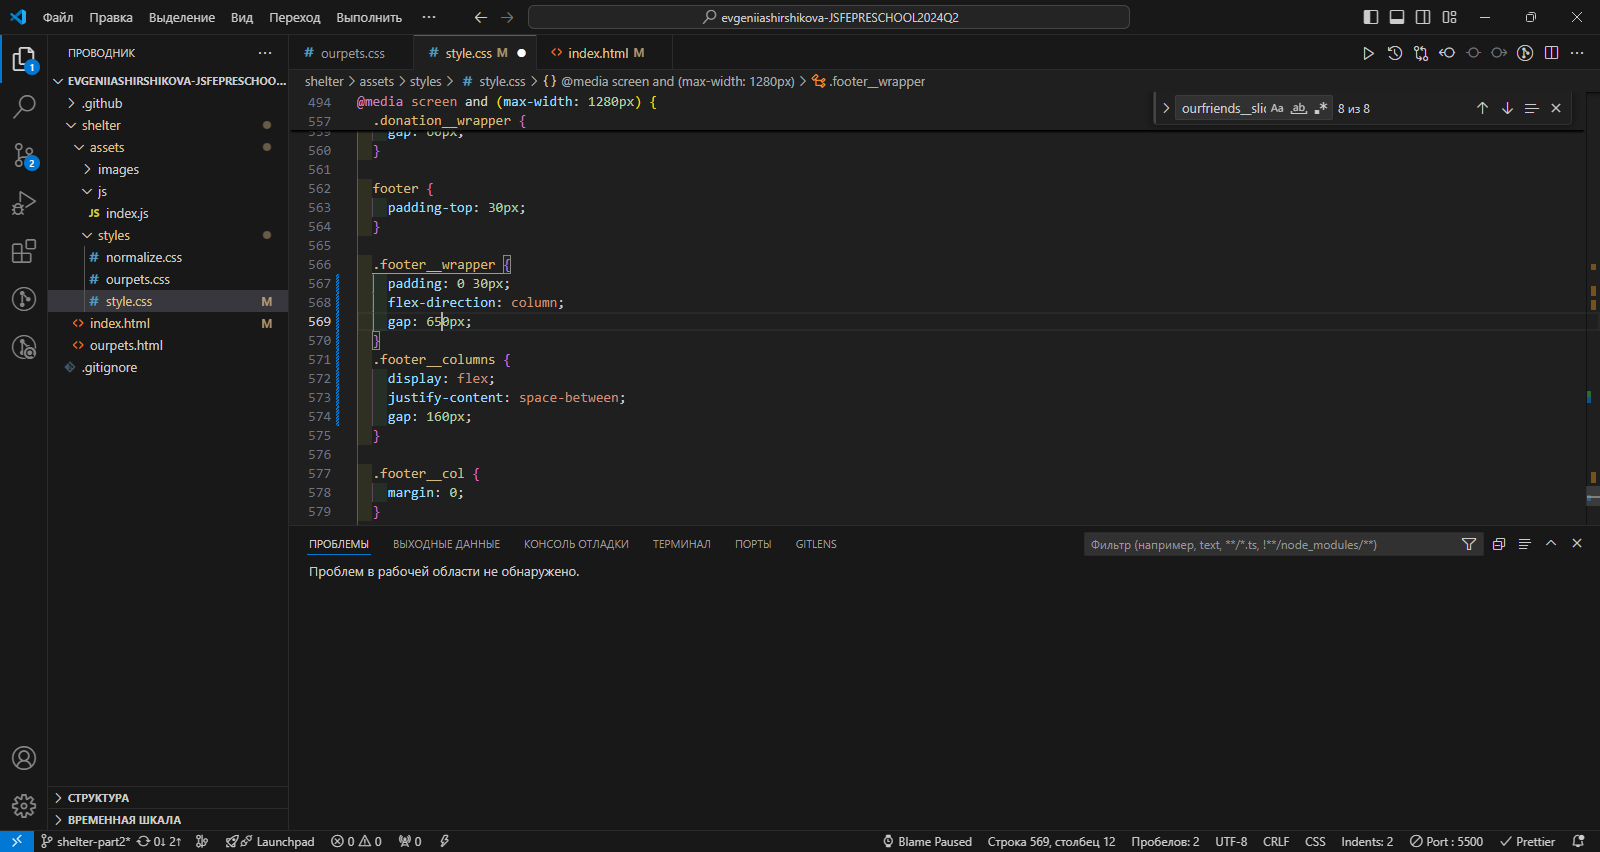Open the Переход menu
Viewport: 1600px width, 852px height.
pyautogui.click(x=295, y=17)
